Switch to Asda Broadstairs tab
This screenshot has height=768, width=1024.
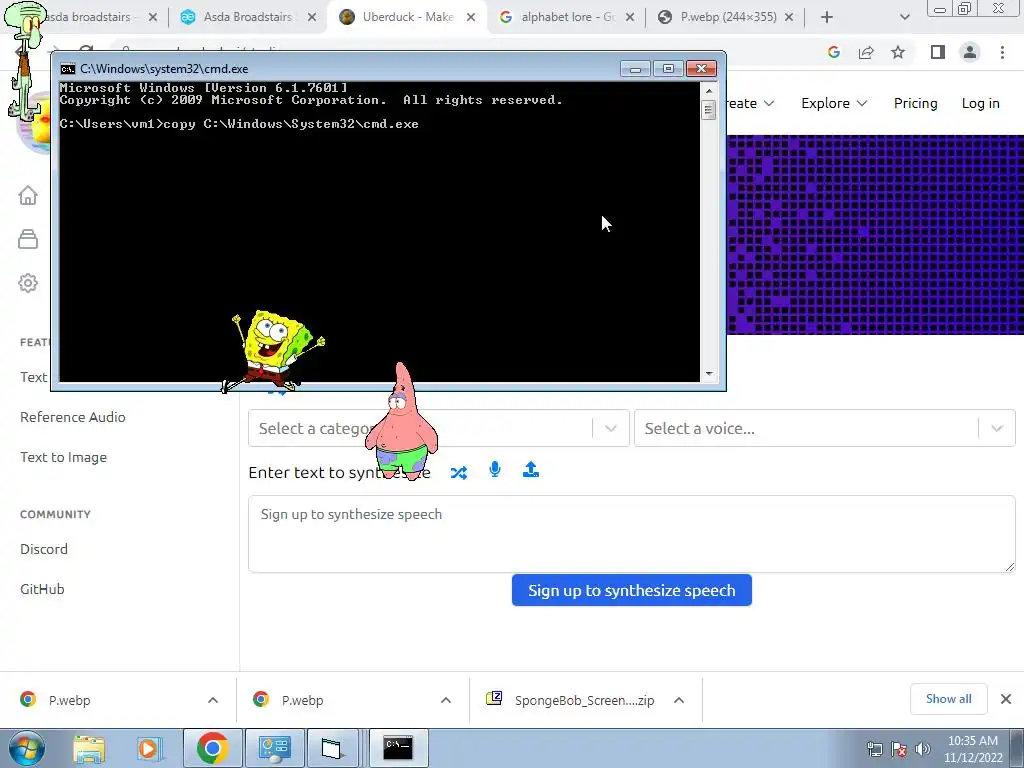tap(248, 17)
